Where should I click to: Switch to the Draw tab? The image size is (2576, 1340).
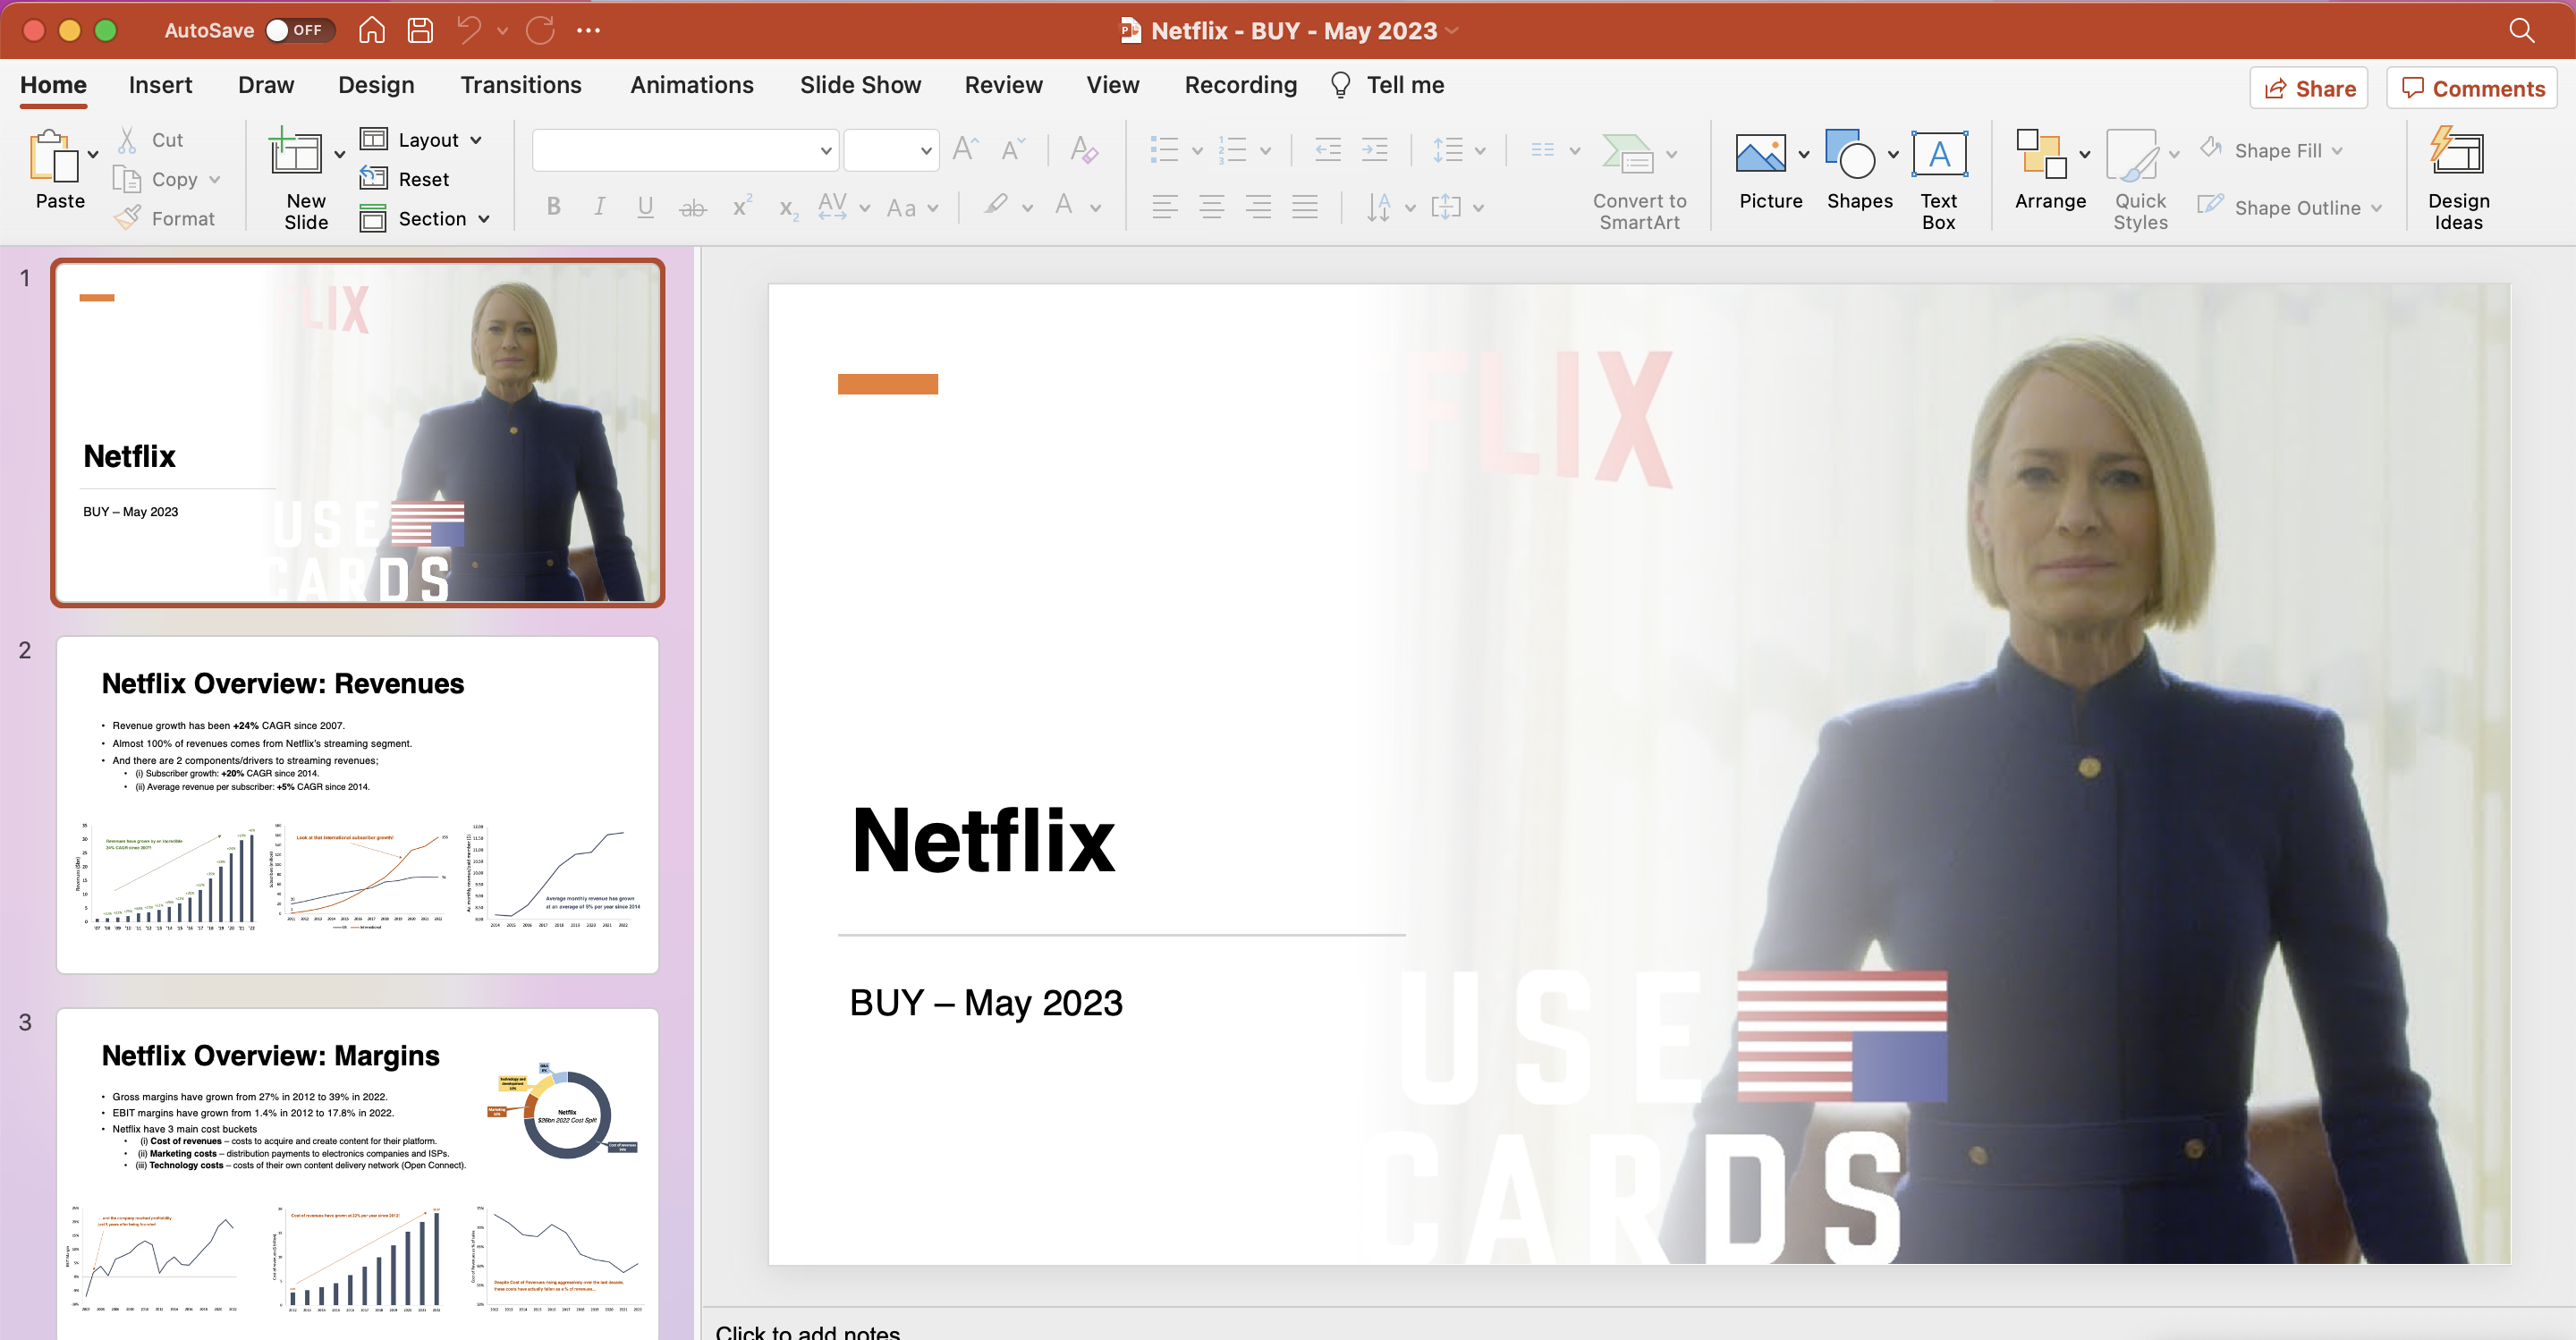266,85
